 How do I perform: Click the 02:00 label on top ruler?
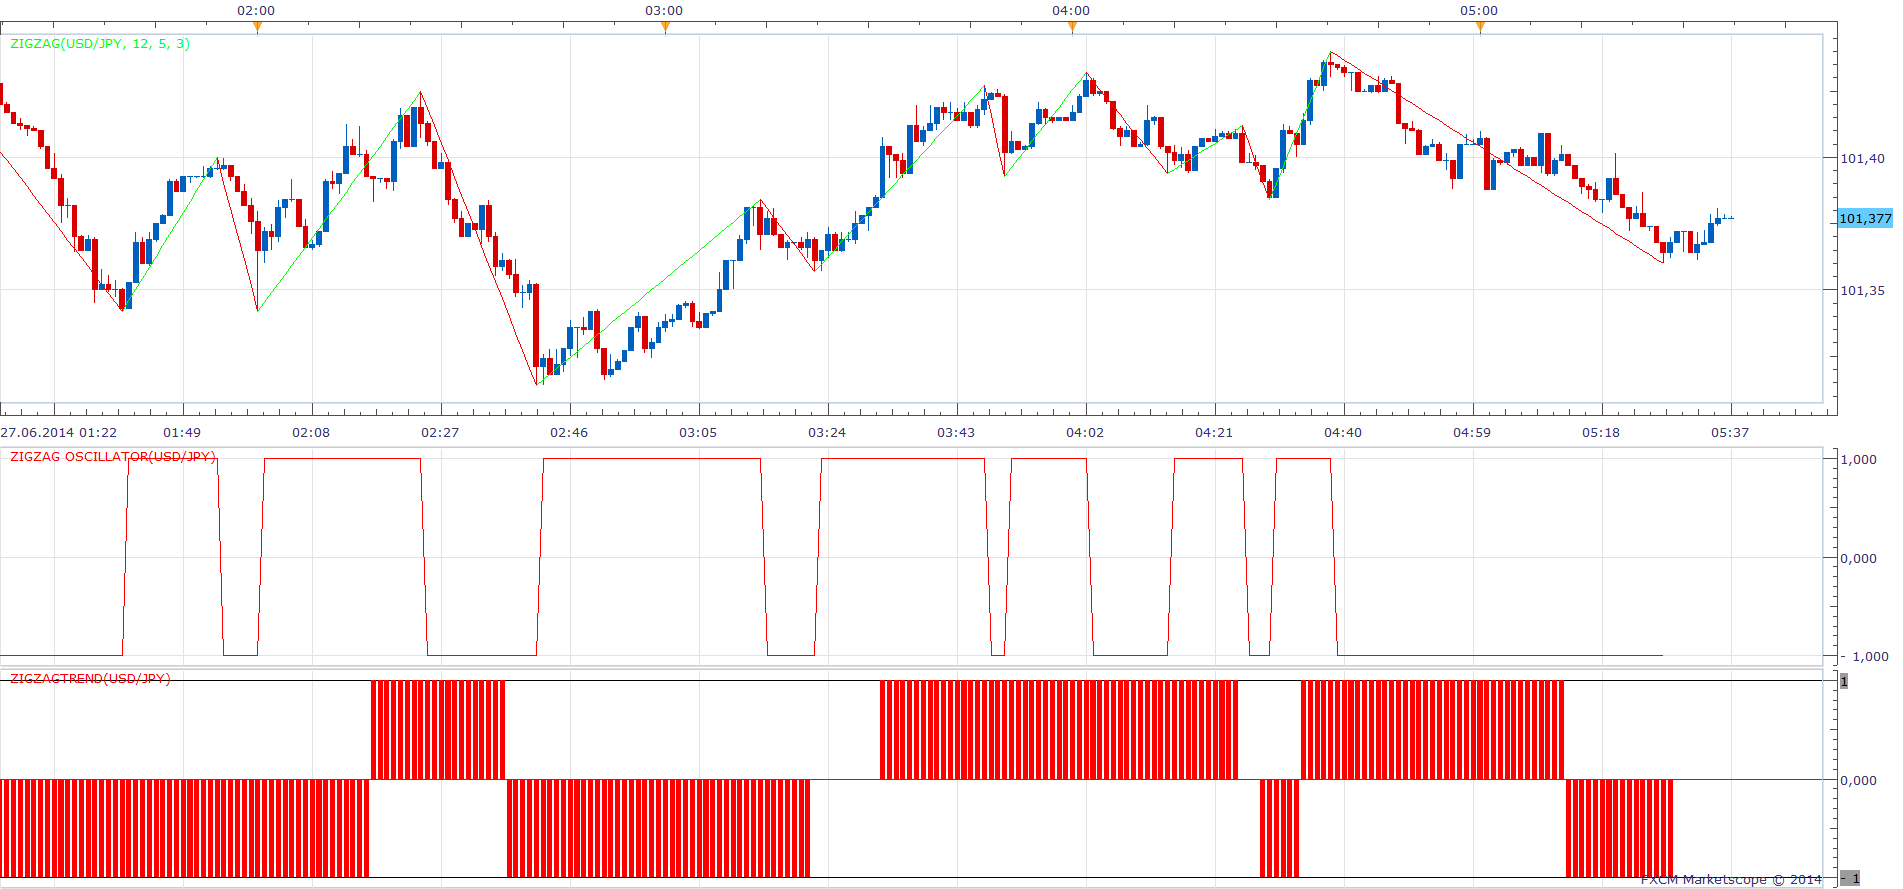point(256,11)
